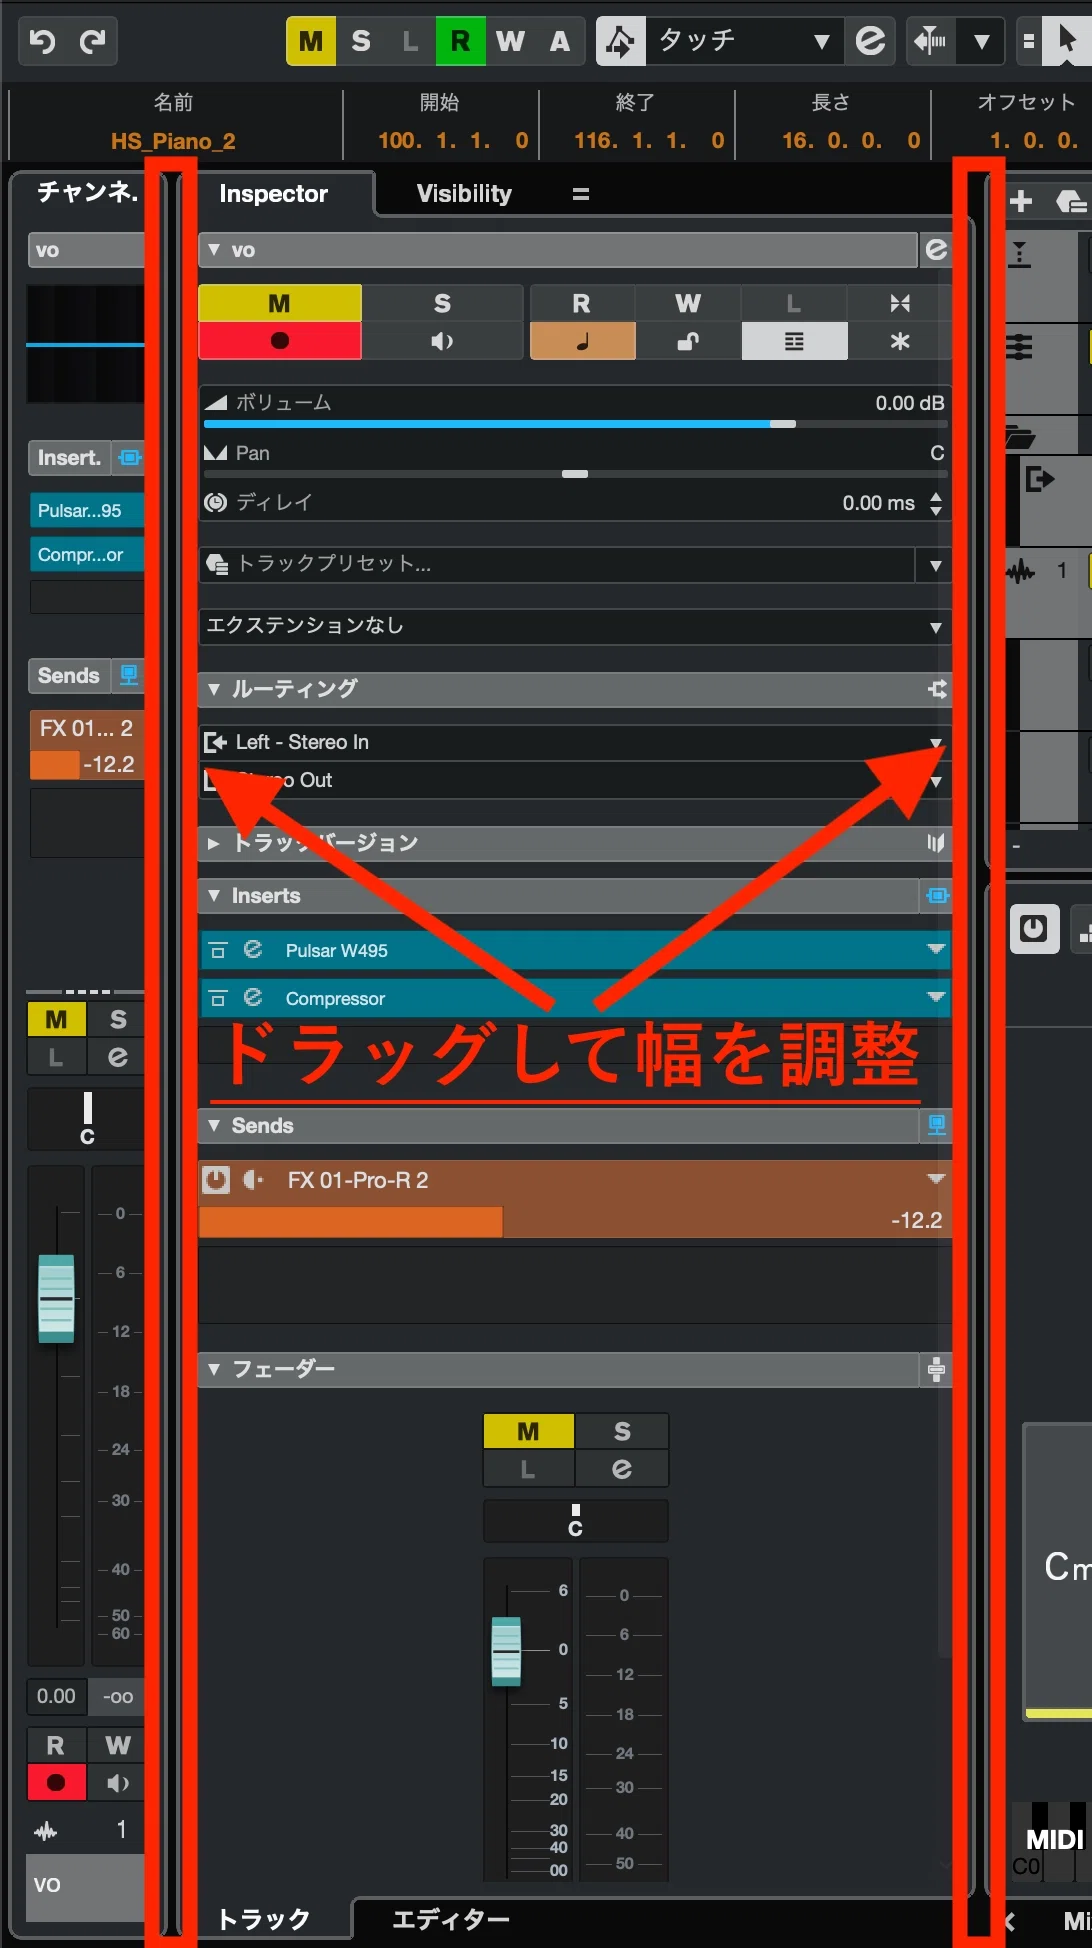
Task: Open エクステンションなし extension dropdown
Action: [x=575, y=626]
